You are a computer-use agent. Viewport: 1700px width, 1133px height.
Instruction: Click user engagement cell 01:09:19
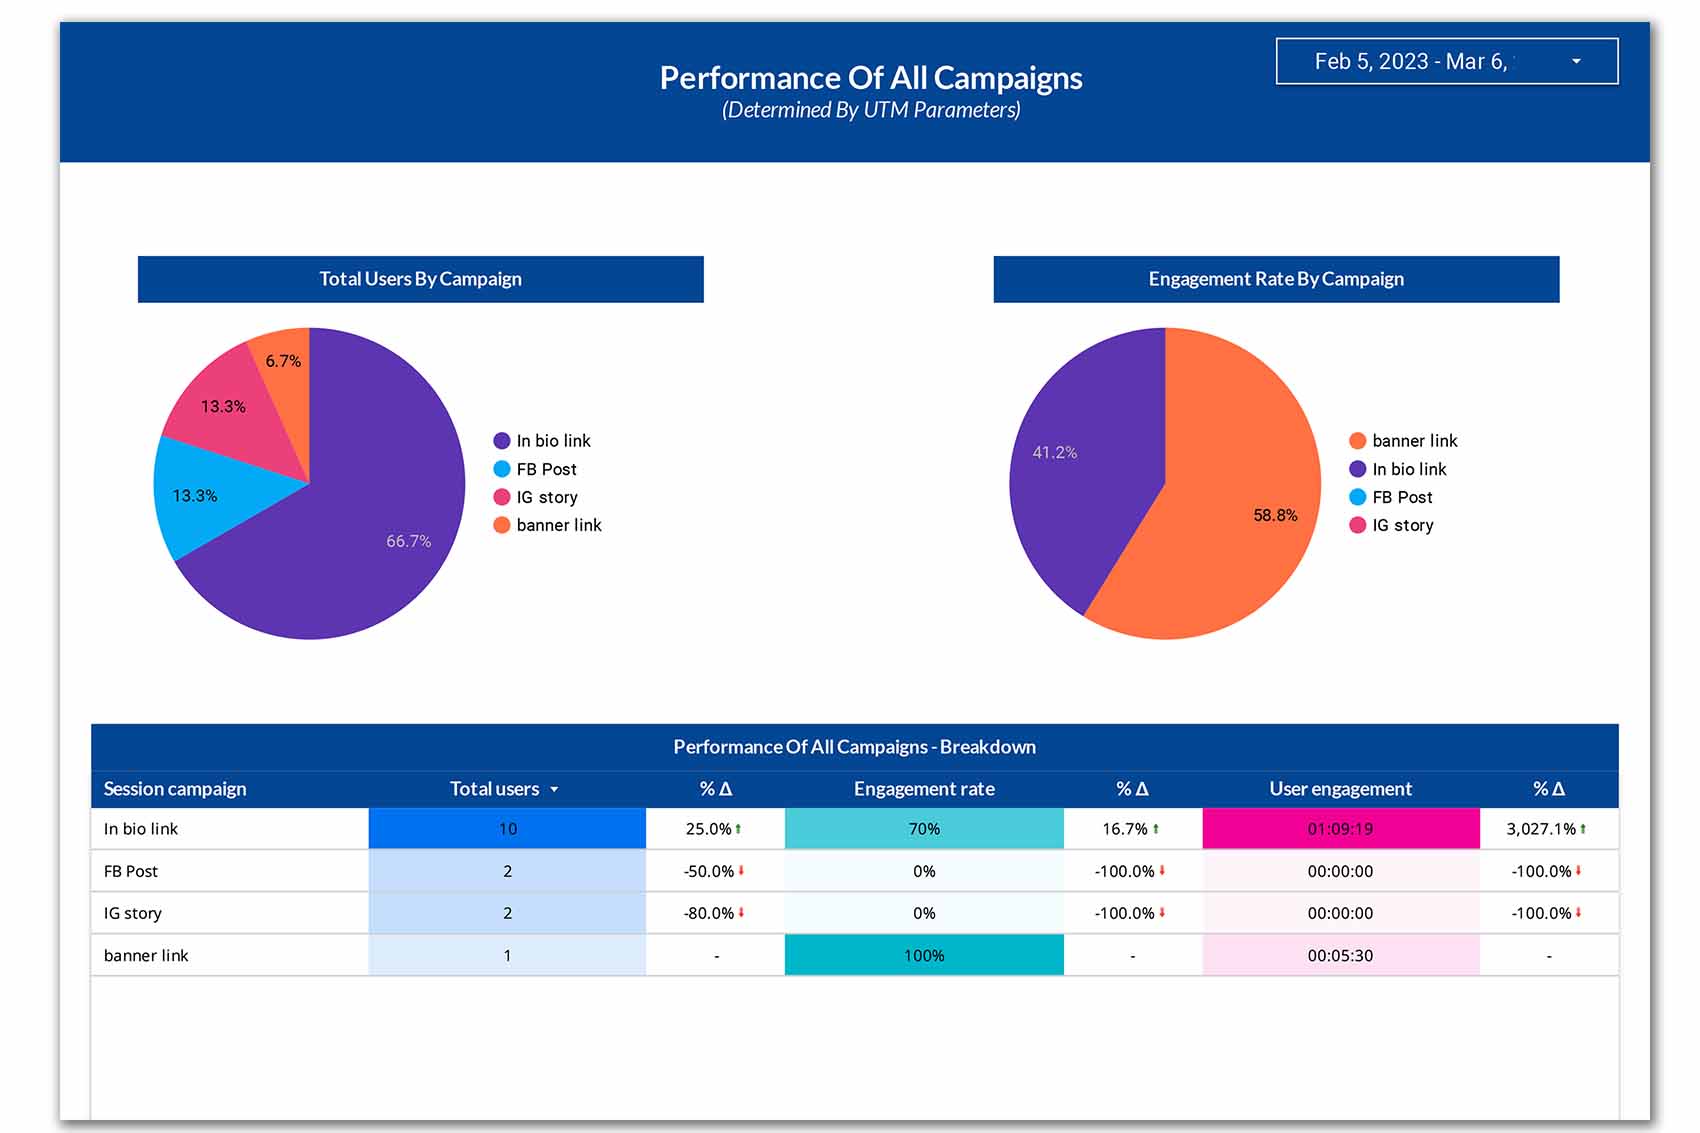1341,829
